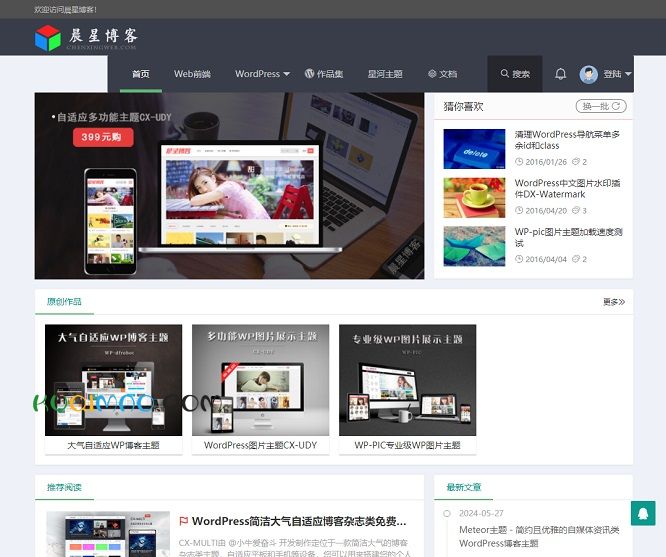666x557 pixels.
Task: Click the recommended article thumbnail image
Action: click(x=108, y=534)
